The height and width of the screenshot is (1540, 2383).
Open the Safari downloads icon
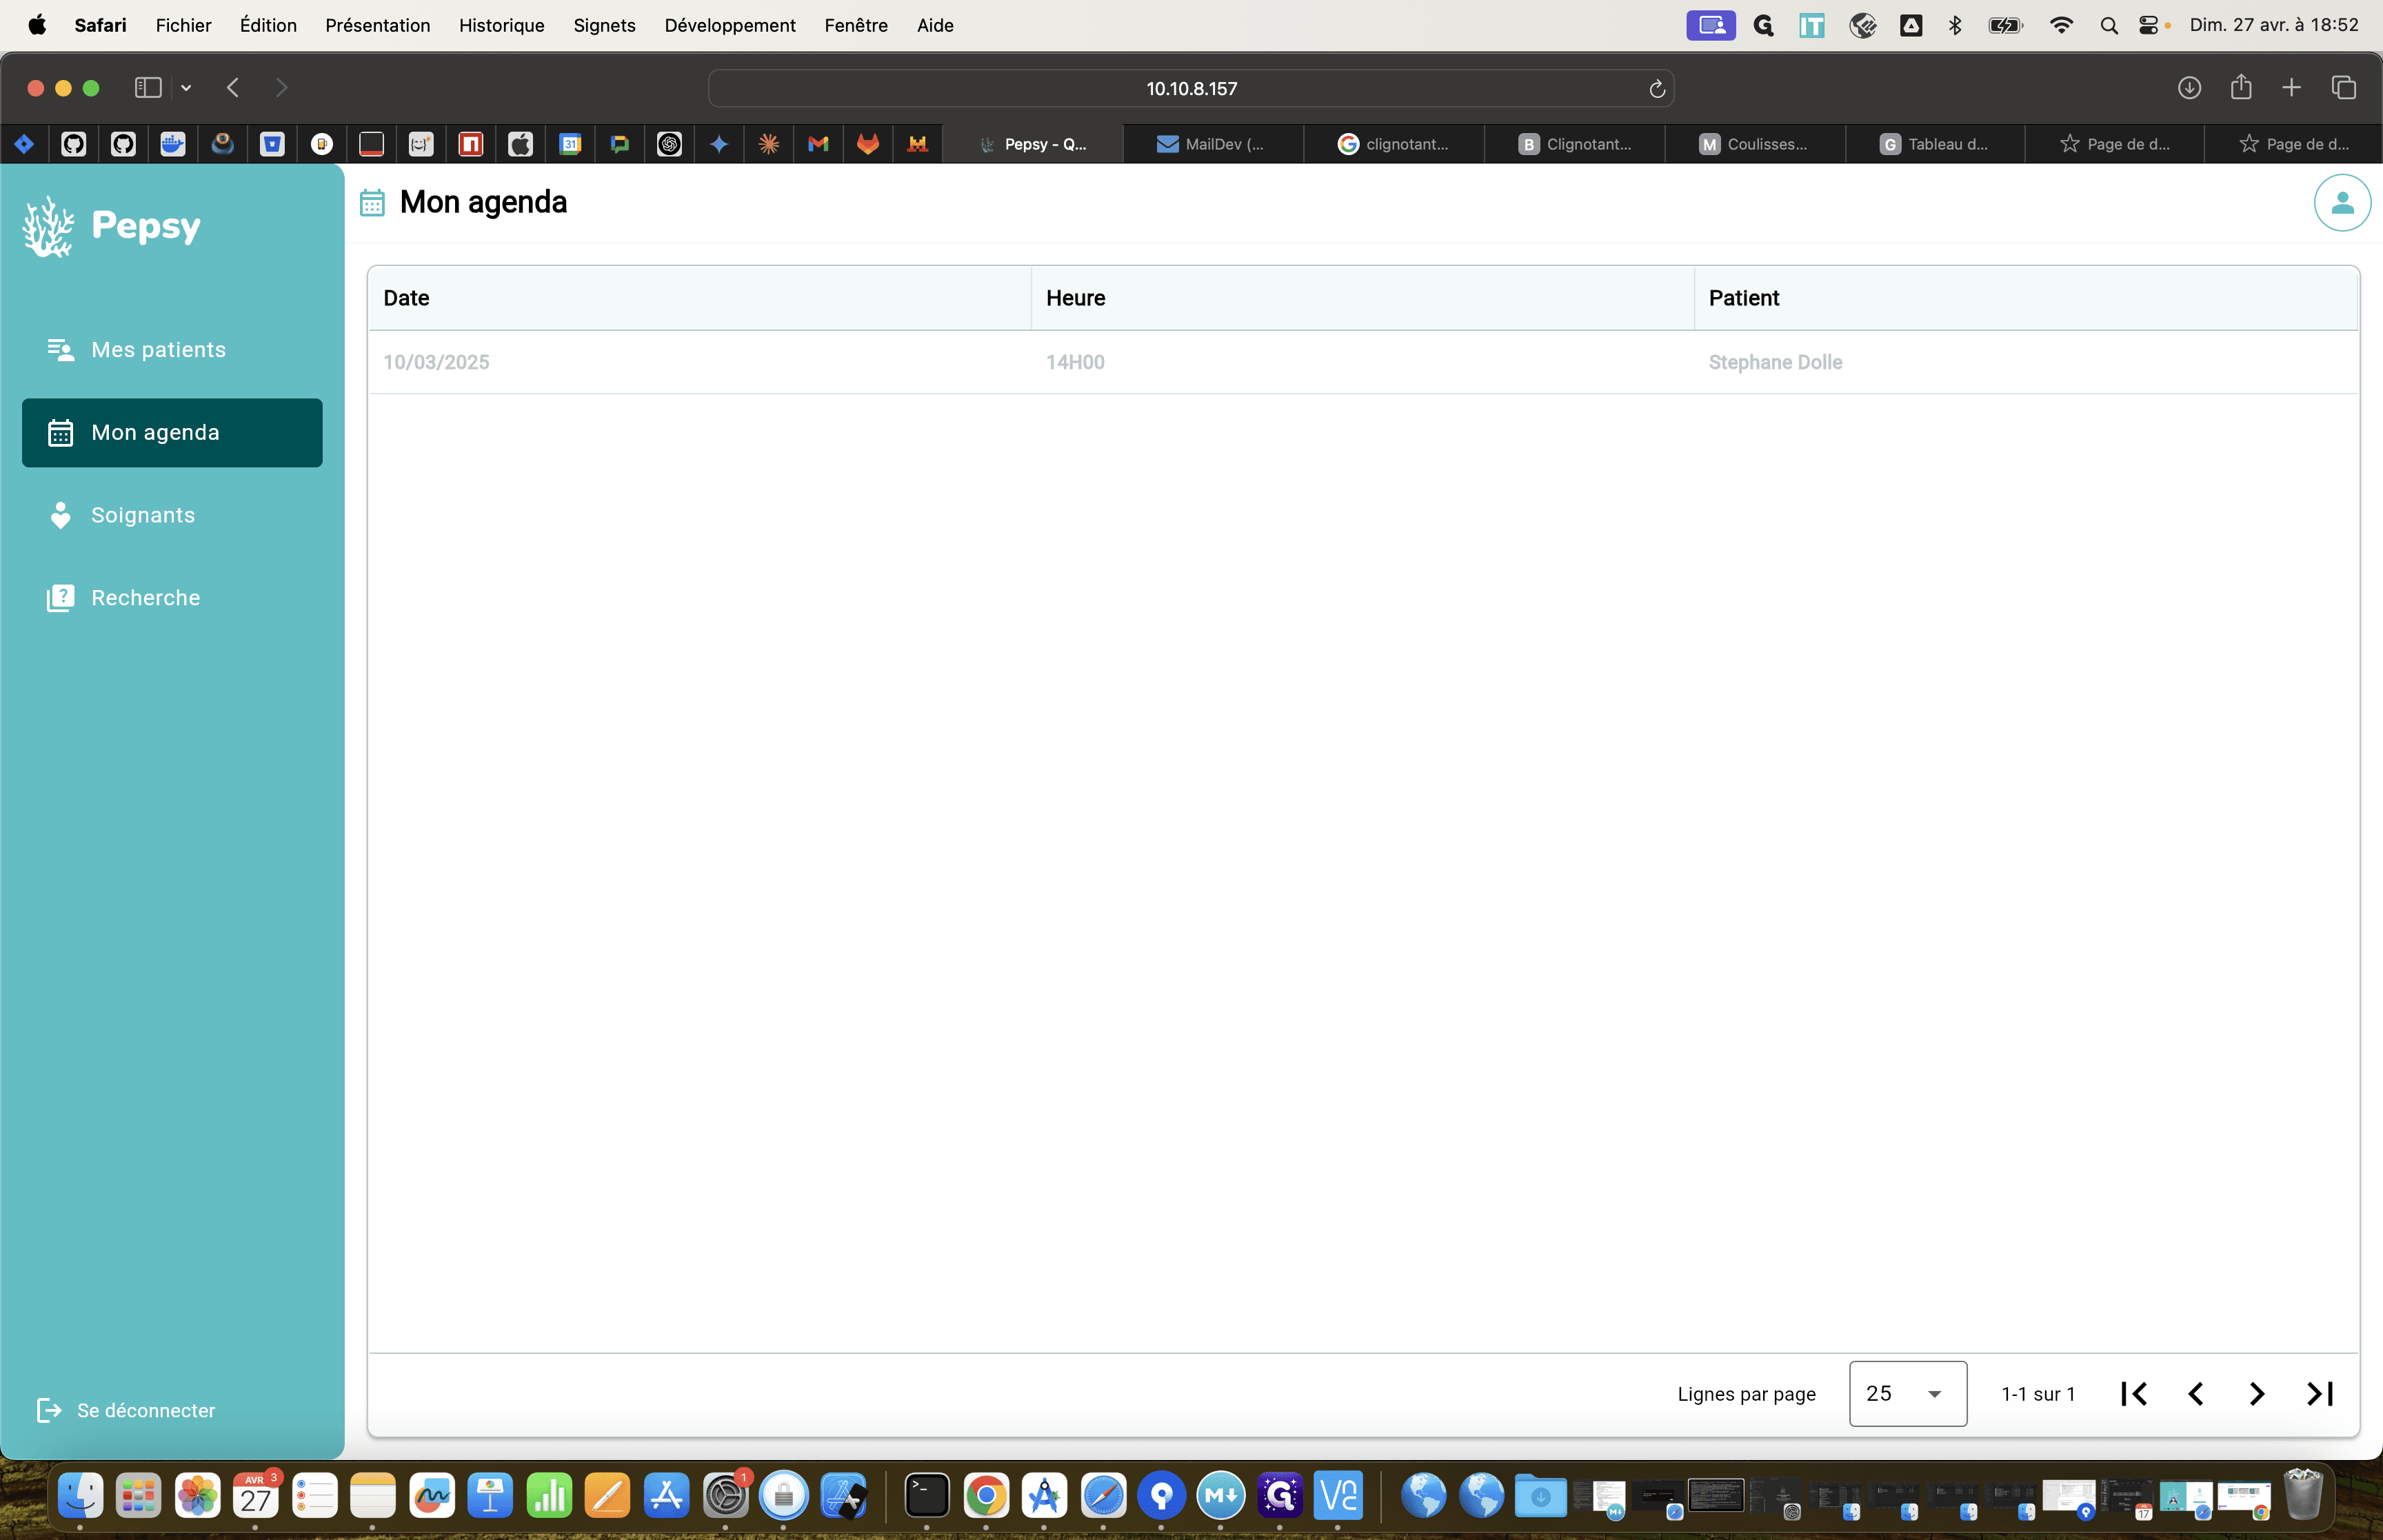click(2189, 88)
